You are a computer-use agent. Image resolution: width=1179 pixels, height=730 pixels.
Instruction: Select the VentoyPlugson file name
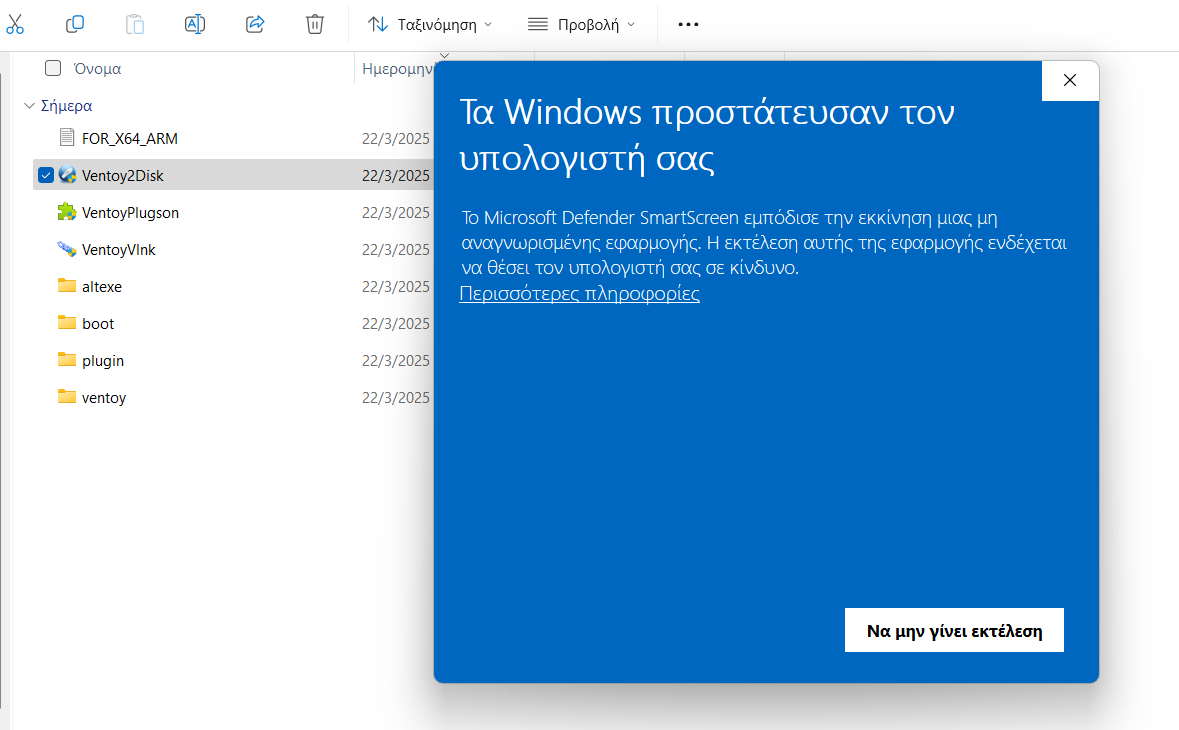pos(130,213)
